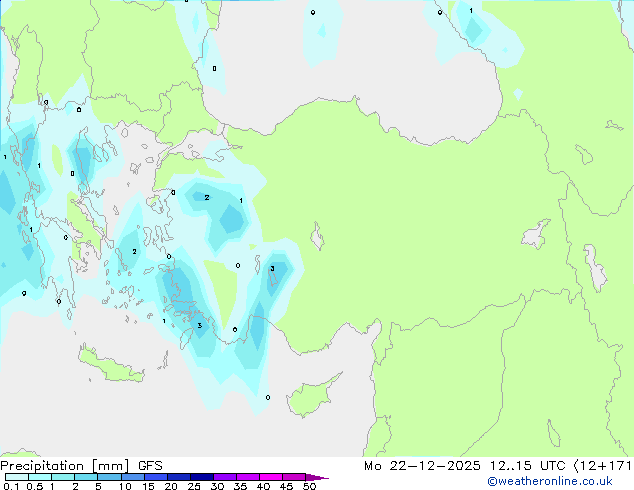Click the '35' legend scale label
This screenshot has width=634, height=490.
click(x=240, y=486)
